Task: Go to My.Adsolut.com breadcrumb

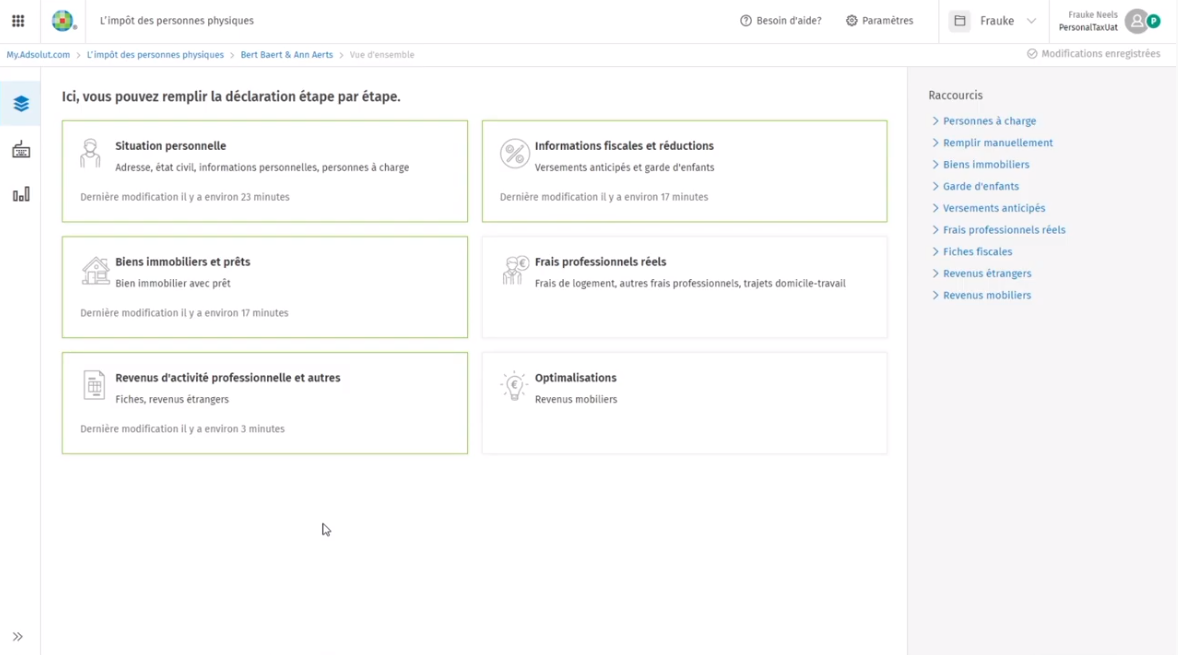Action: [x=38, y=55]
